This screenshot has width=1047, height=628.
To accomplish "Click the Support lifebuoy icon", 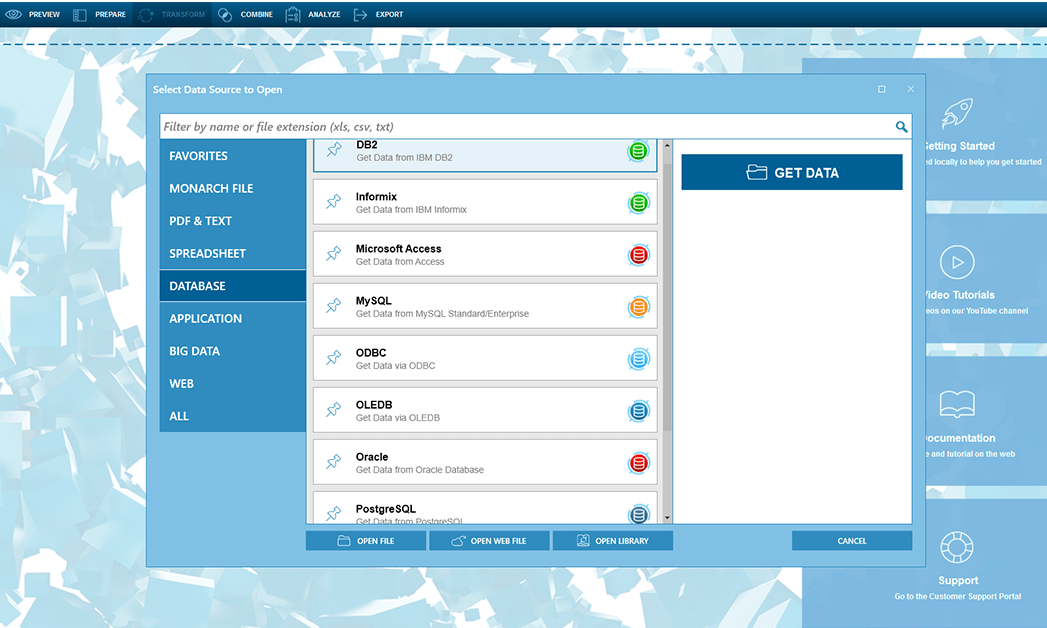I will (x=957, y=548).
